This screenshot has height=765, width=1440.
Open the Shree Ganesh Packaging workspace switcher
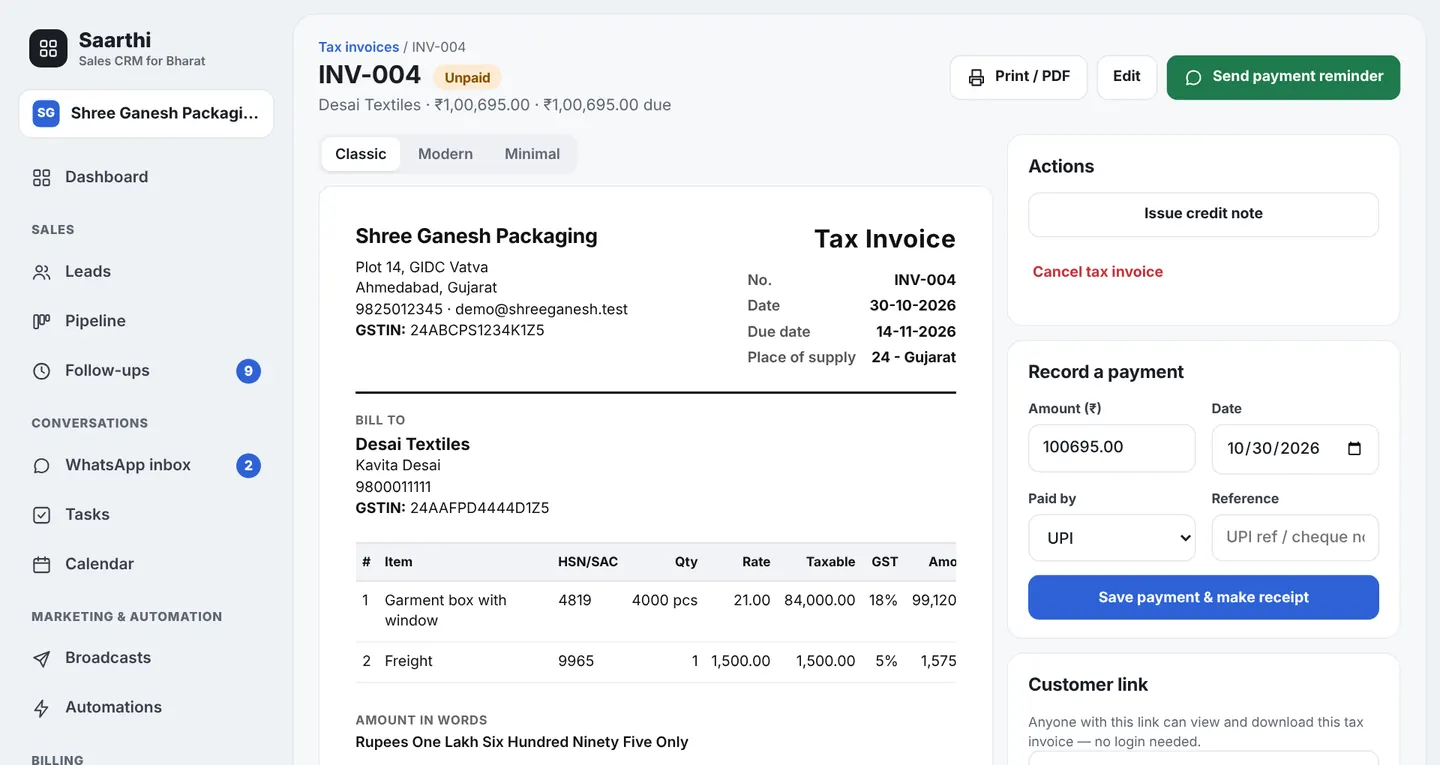(x=146, y=113)
